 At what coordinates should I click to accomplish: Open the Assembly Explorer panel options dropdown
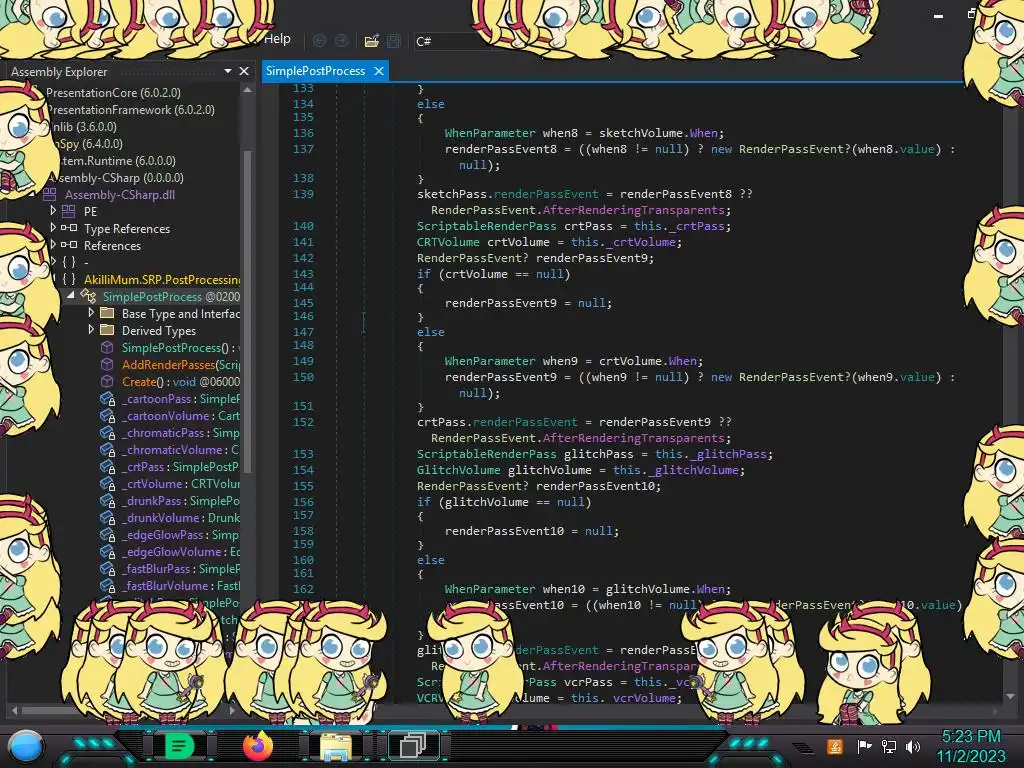[228, 71]
